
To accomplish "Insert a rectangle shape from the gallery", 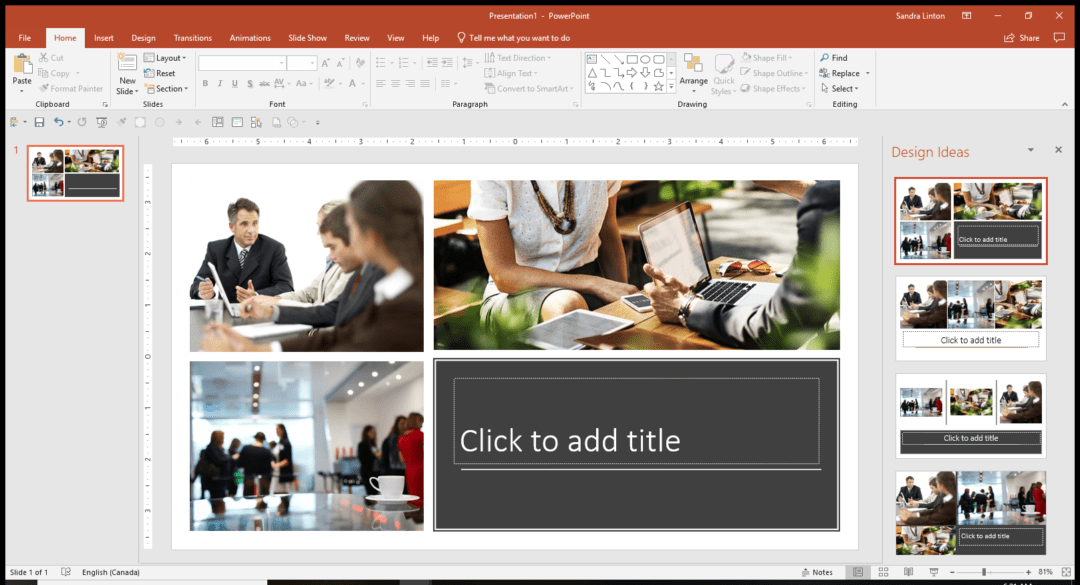I will pos(632,59).
